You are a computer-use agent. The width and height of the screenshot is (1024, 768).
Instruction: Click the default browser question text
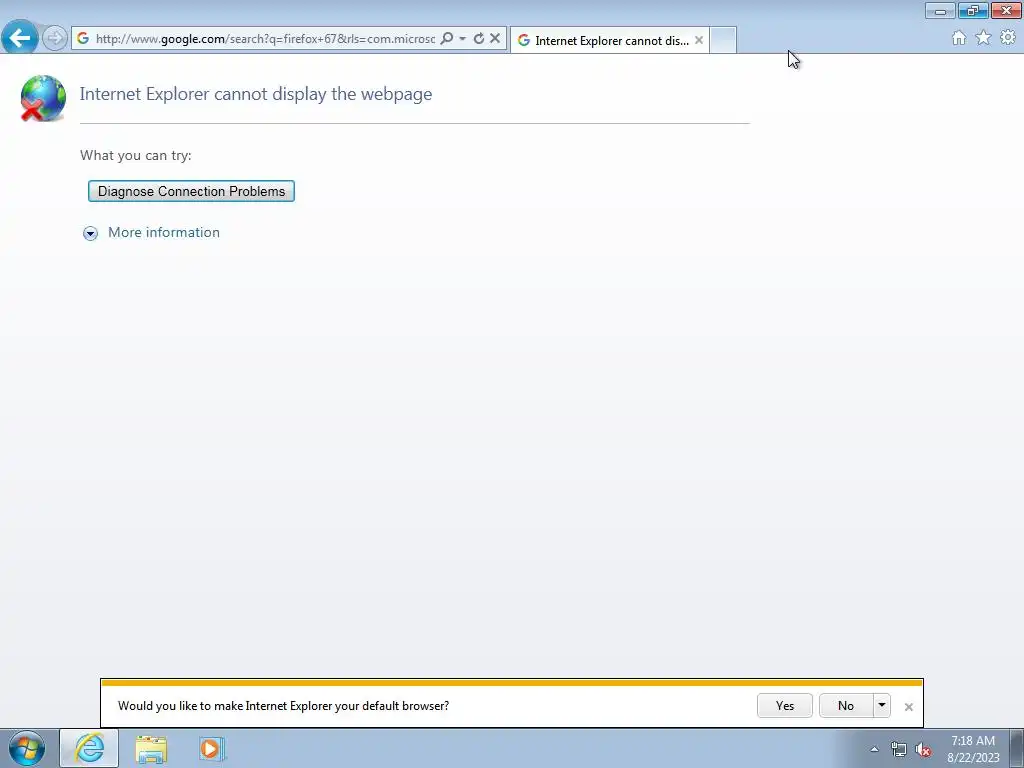click(283, 706)
